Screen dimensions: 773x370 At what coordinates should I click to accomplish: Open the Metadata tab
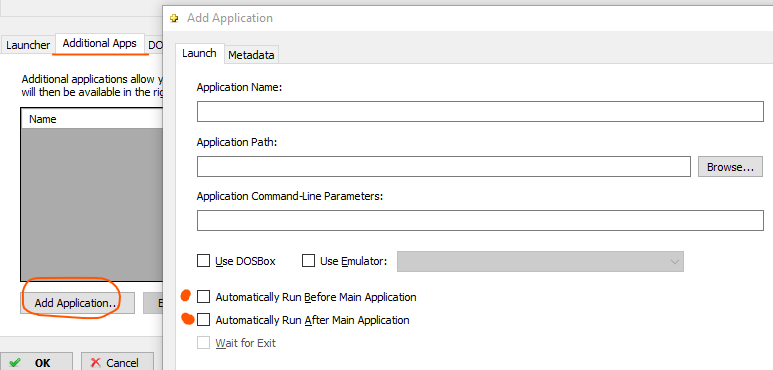click(x=251, y=55)
